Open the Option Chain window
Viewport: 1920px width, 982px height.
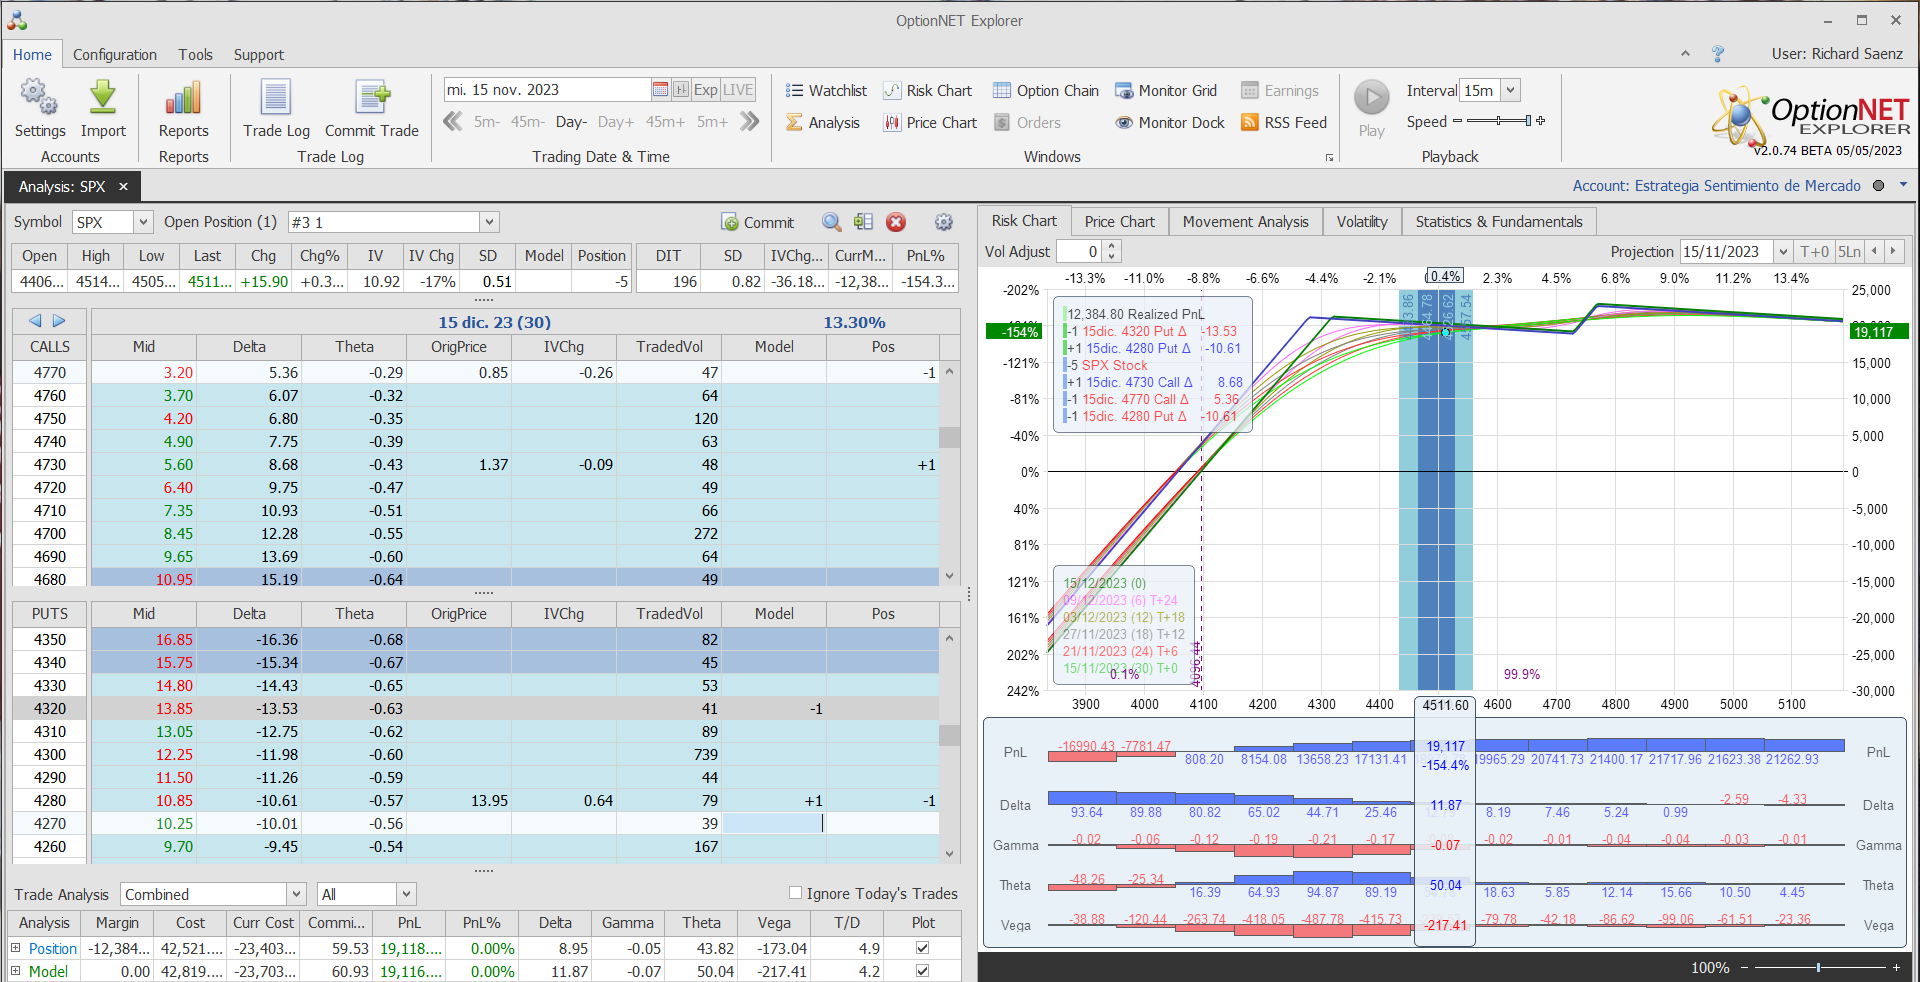[x=1045, y=91]
